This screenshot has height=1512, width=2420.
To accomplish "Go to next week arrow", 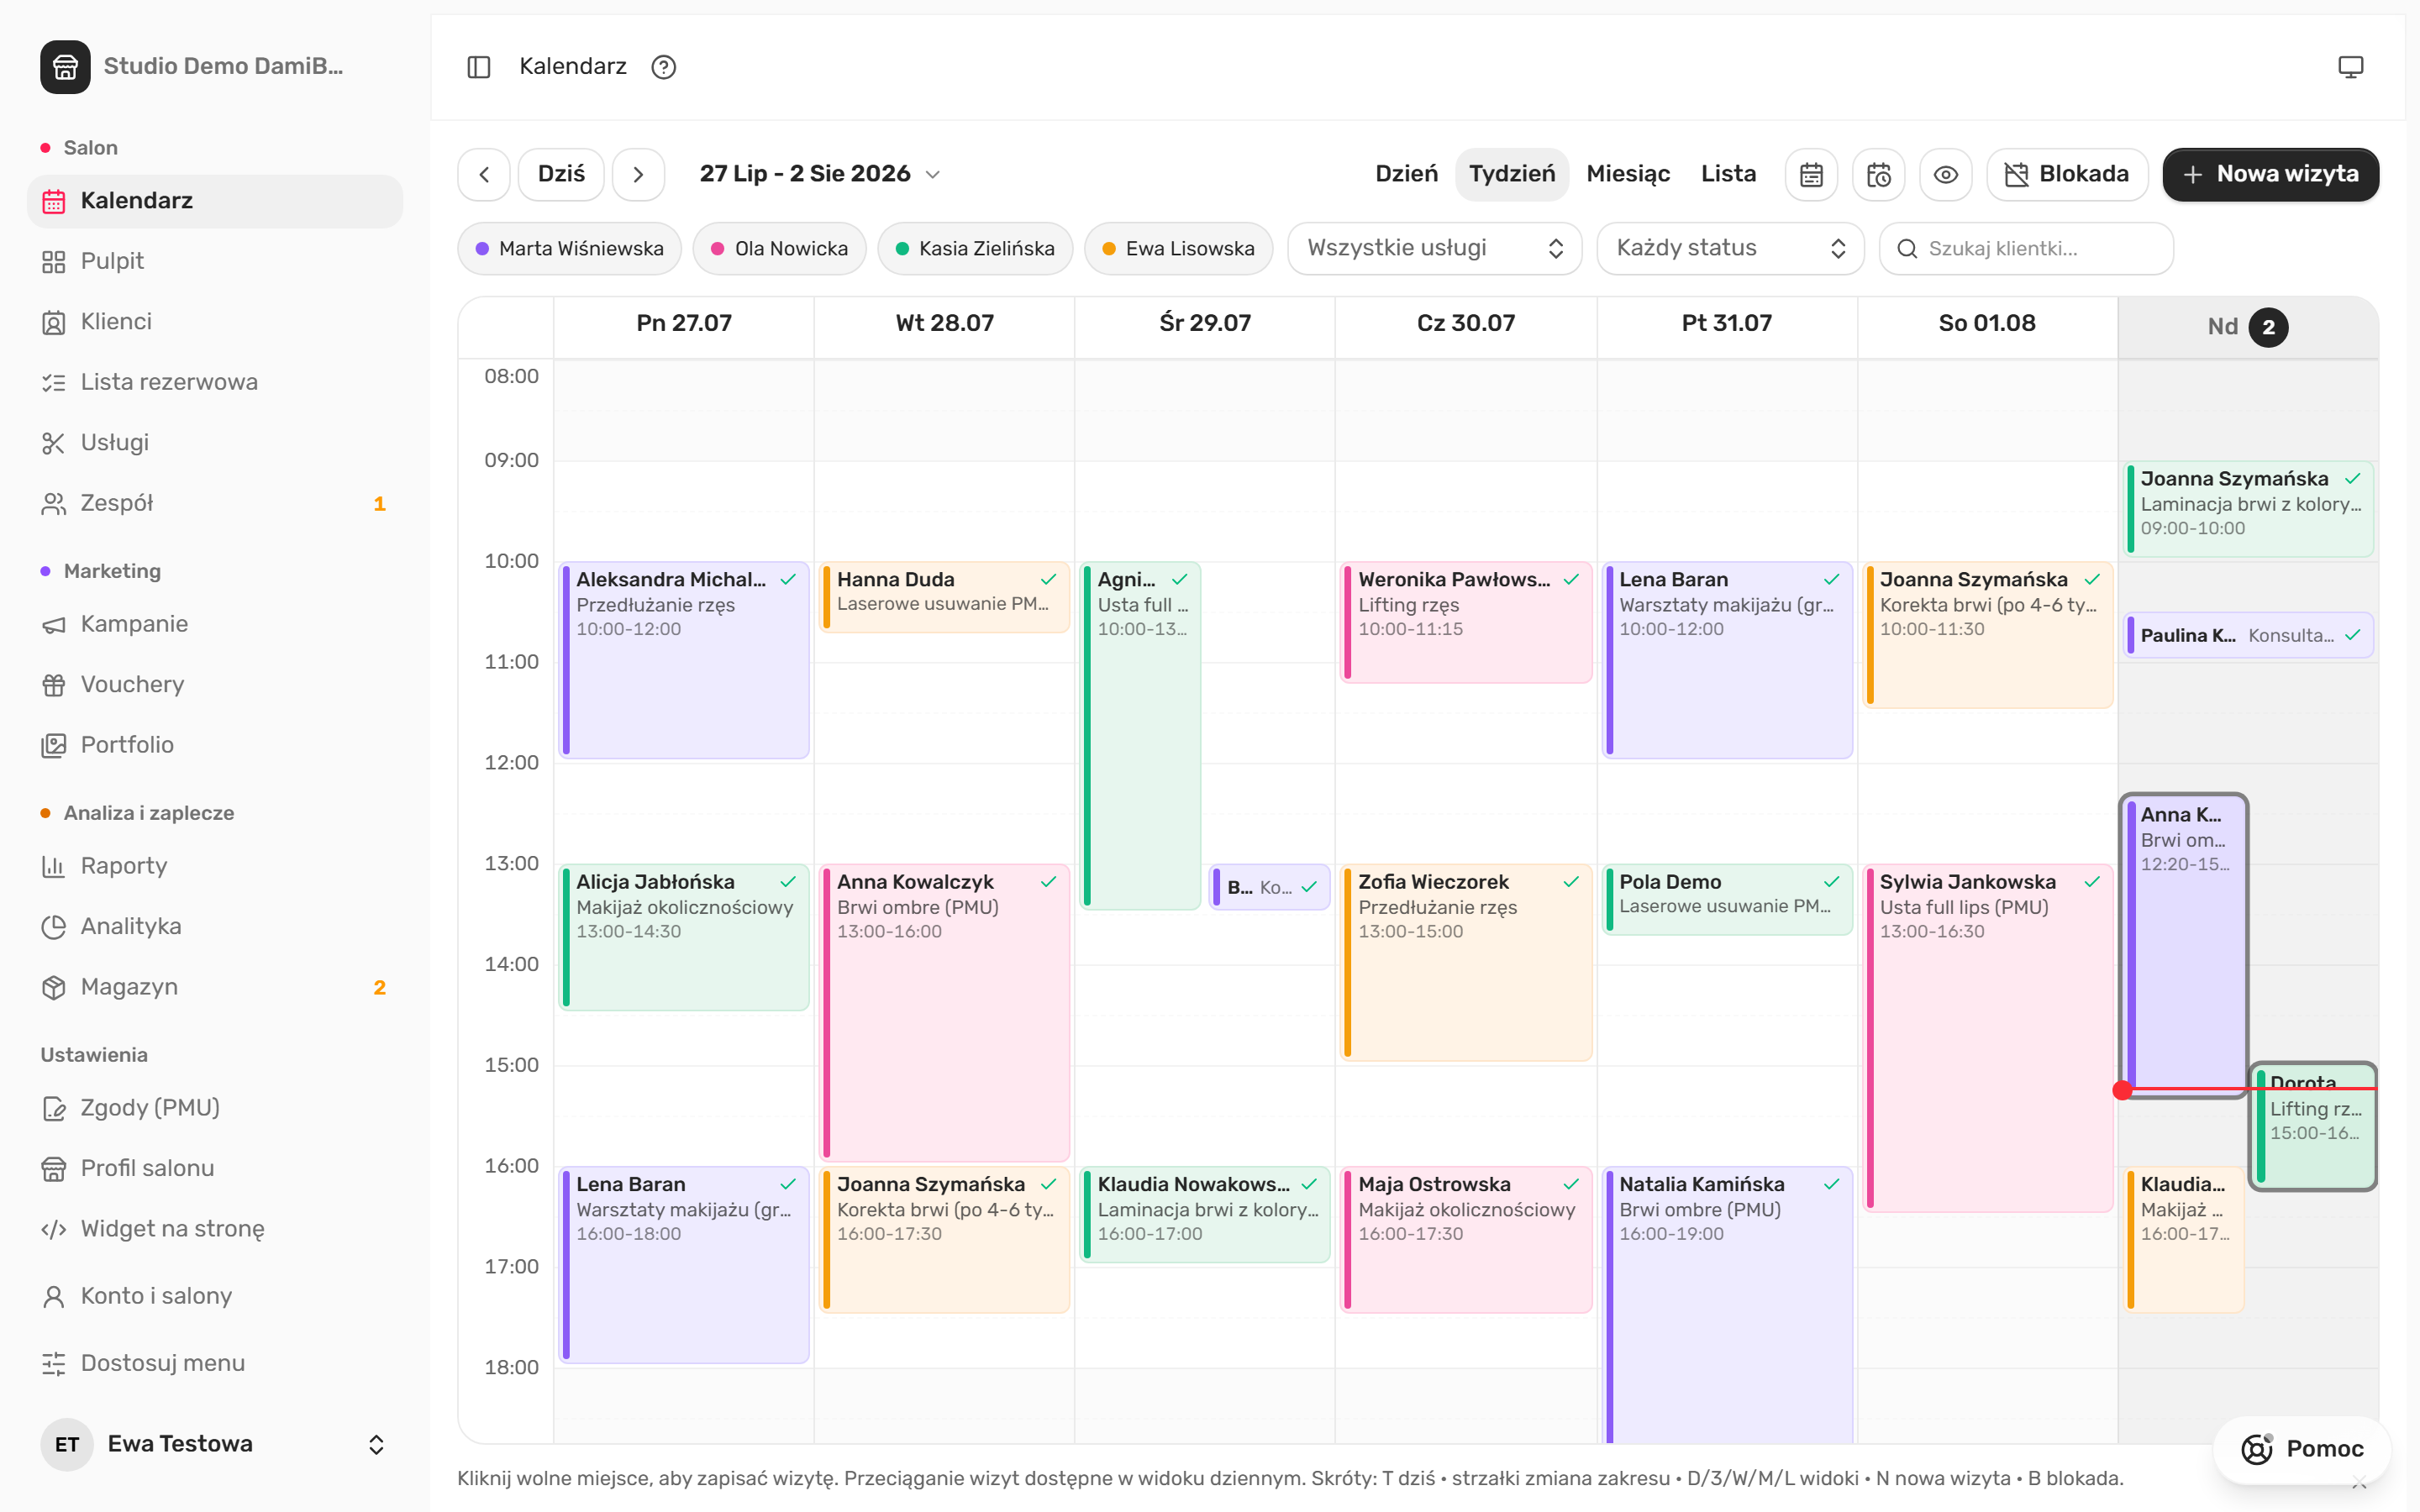I will (638, 175).
